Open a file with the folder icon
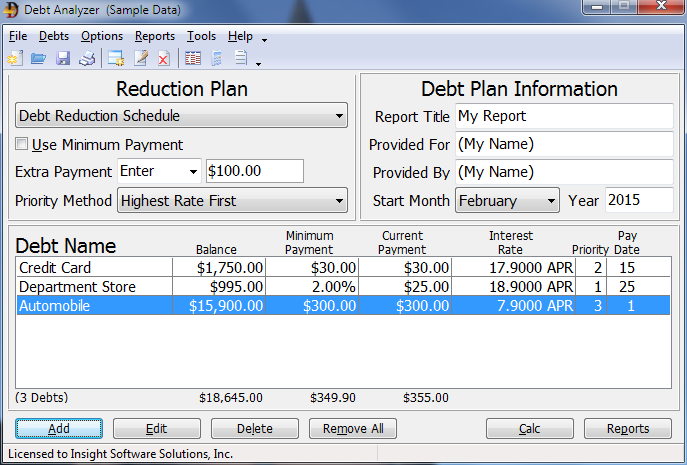Image resolution: width=687 pixels, height=465 pixels. tap(38, 58)
